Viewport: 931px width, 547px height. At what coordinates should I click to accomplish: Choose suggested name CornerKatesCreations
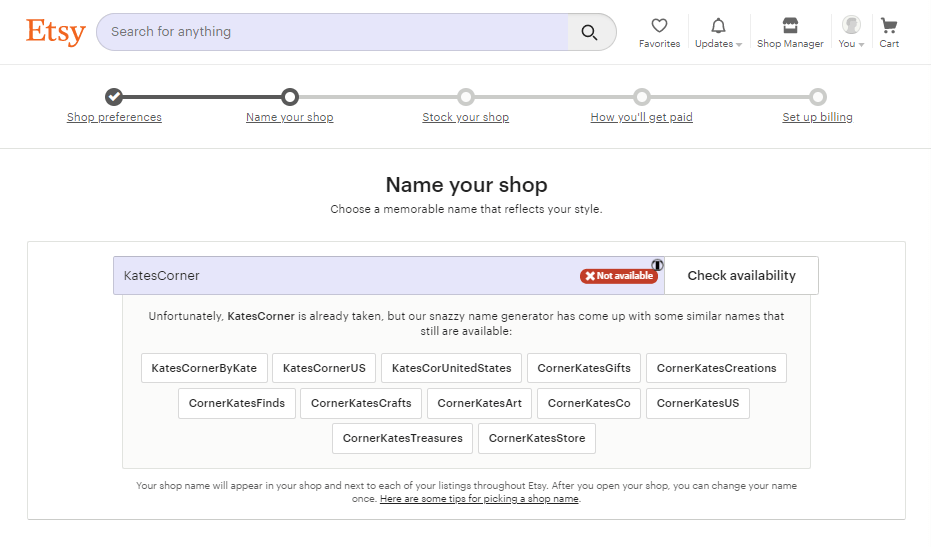tap(716, 368)
